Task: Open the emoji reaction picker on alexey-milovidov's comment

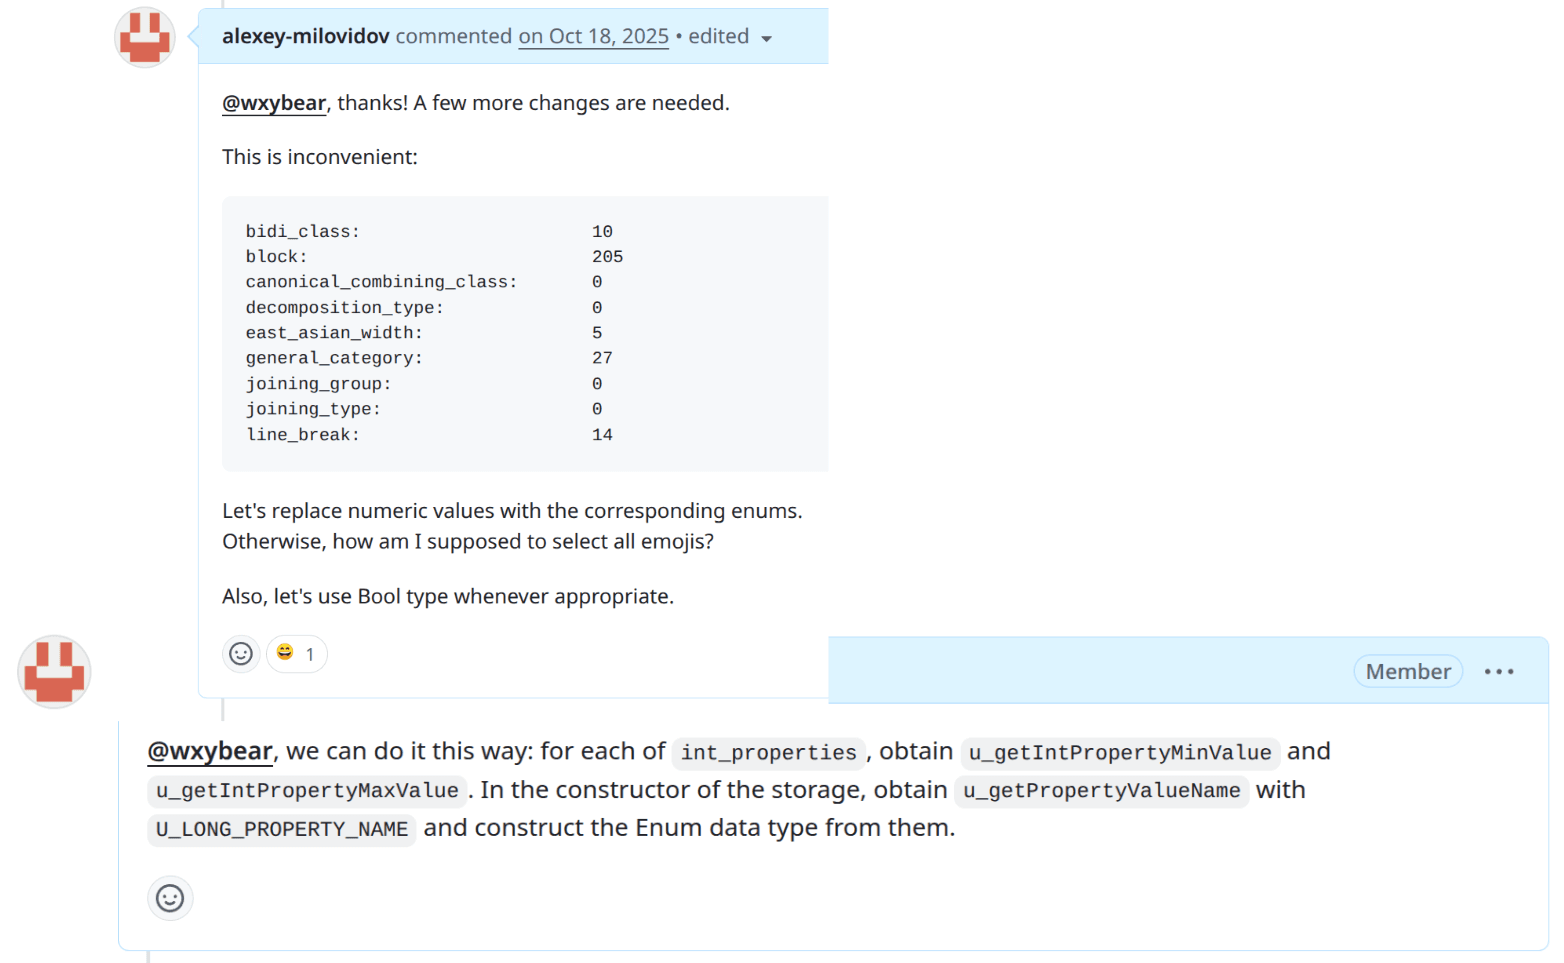Action: [241, 653]
